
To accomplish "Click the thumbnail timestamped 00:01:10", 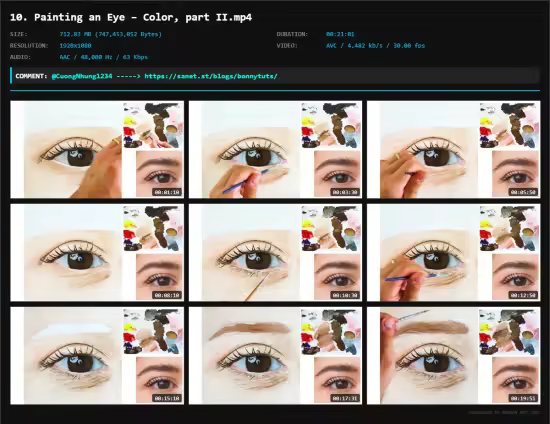I will pyautogui.click(x=97, y=149).
